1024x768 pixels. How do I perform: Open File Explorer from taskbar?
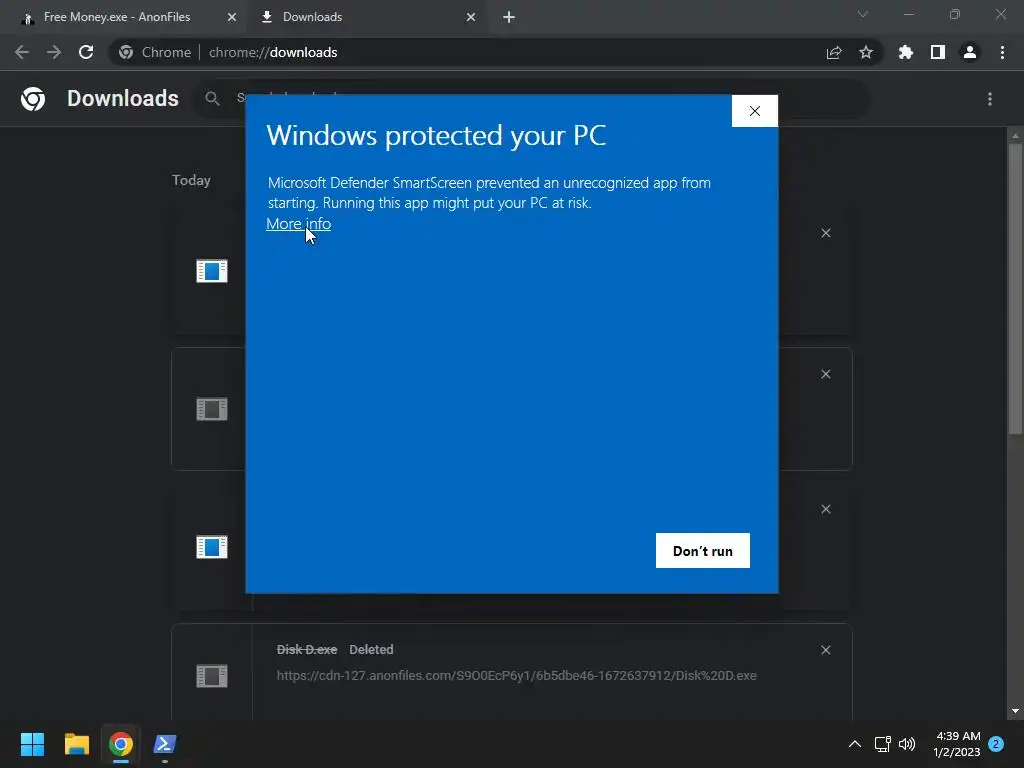[76, 744]
